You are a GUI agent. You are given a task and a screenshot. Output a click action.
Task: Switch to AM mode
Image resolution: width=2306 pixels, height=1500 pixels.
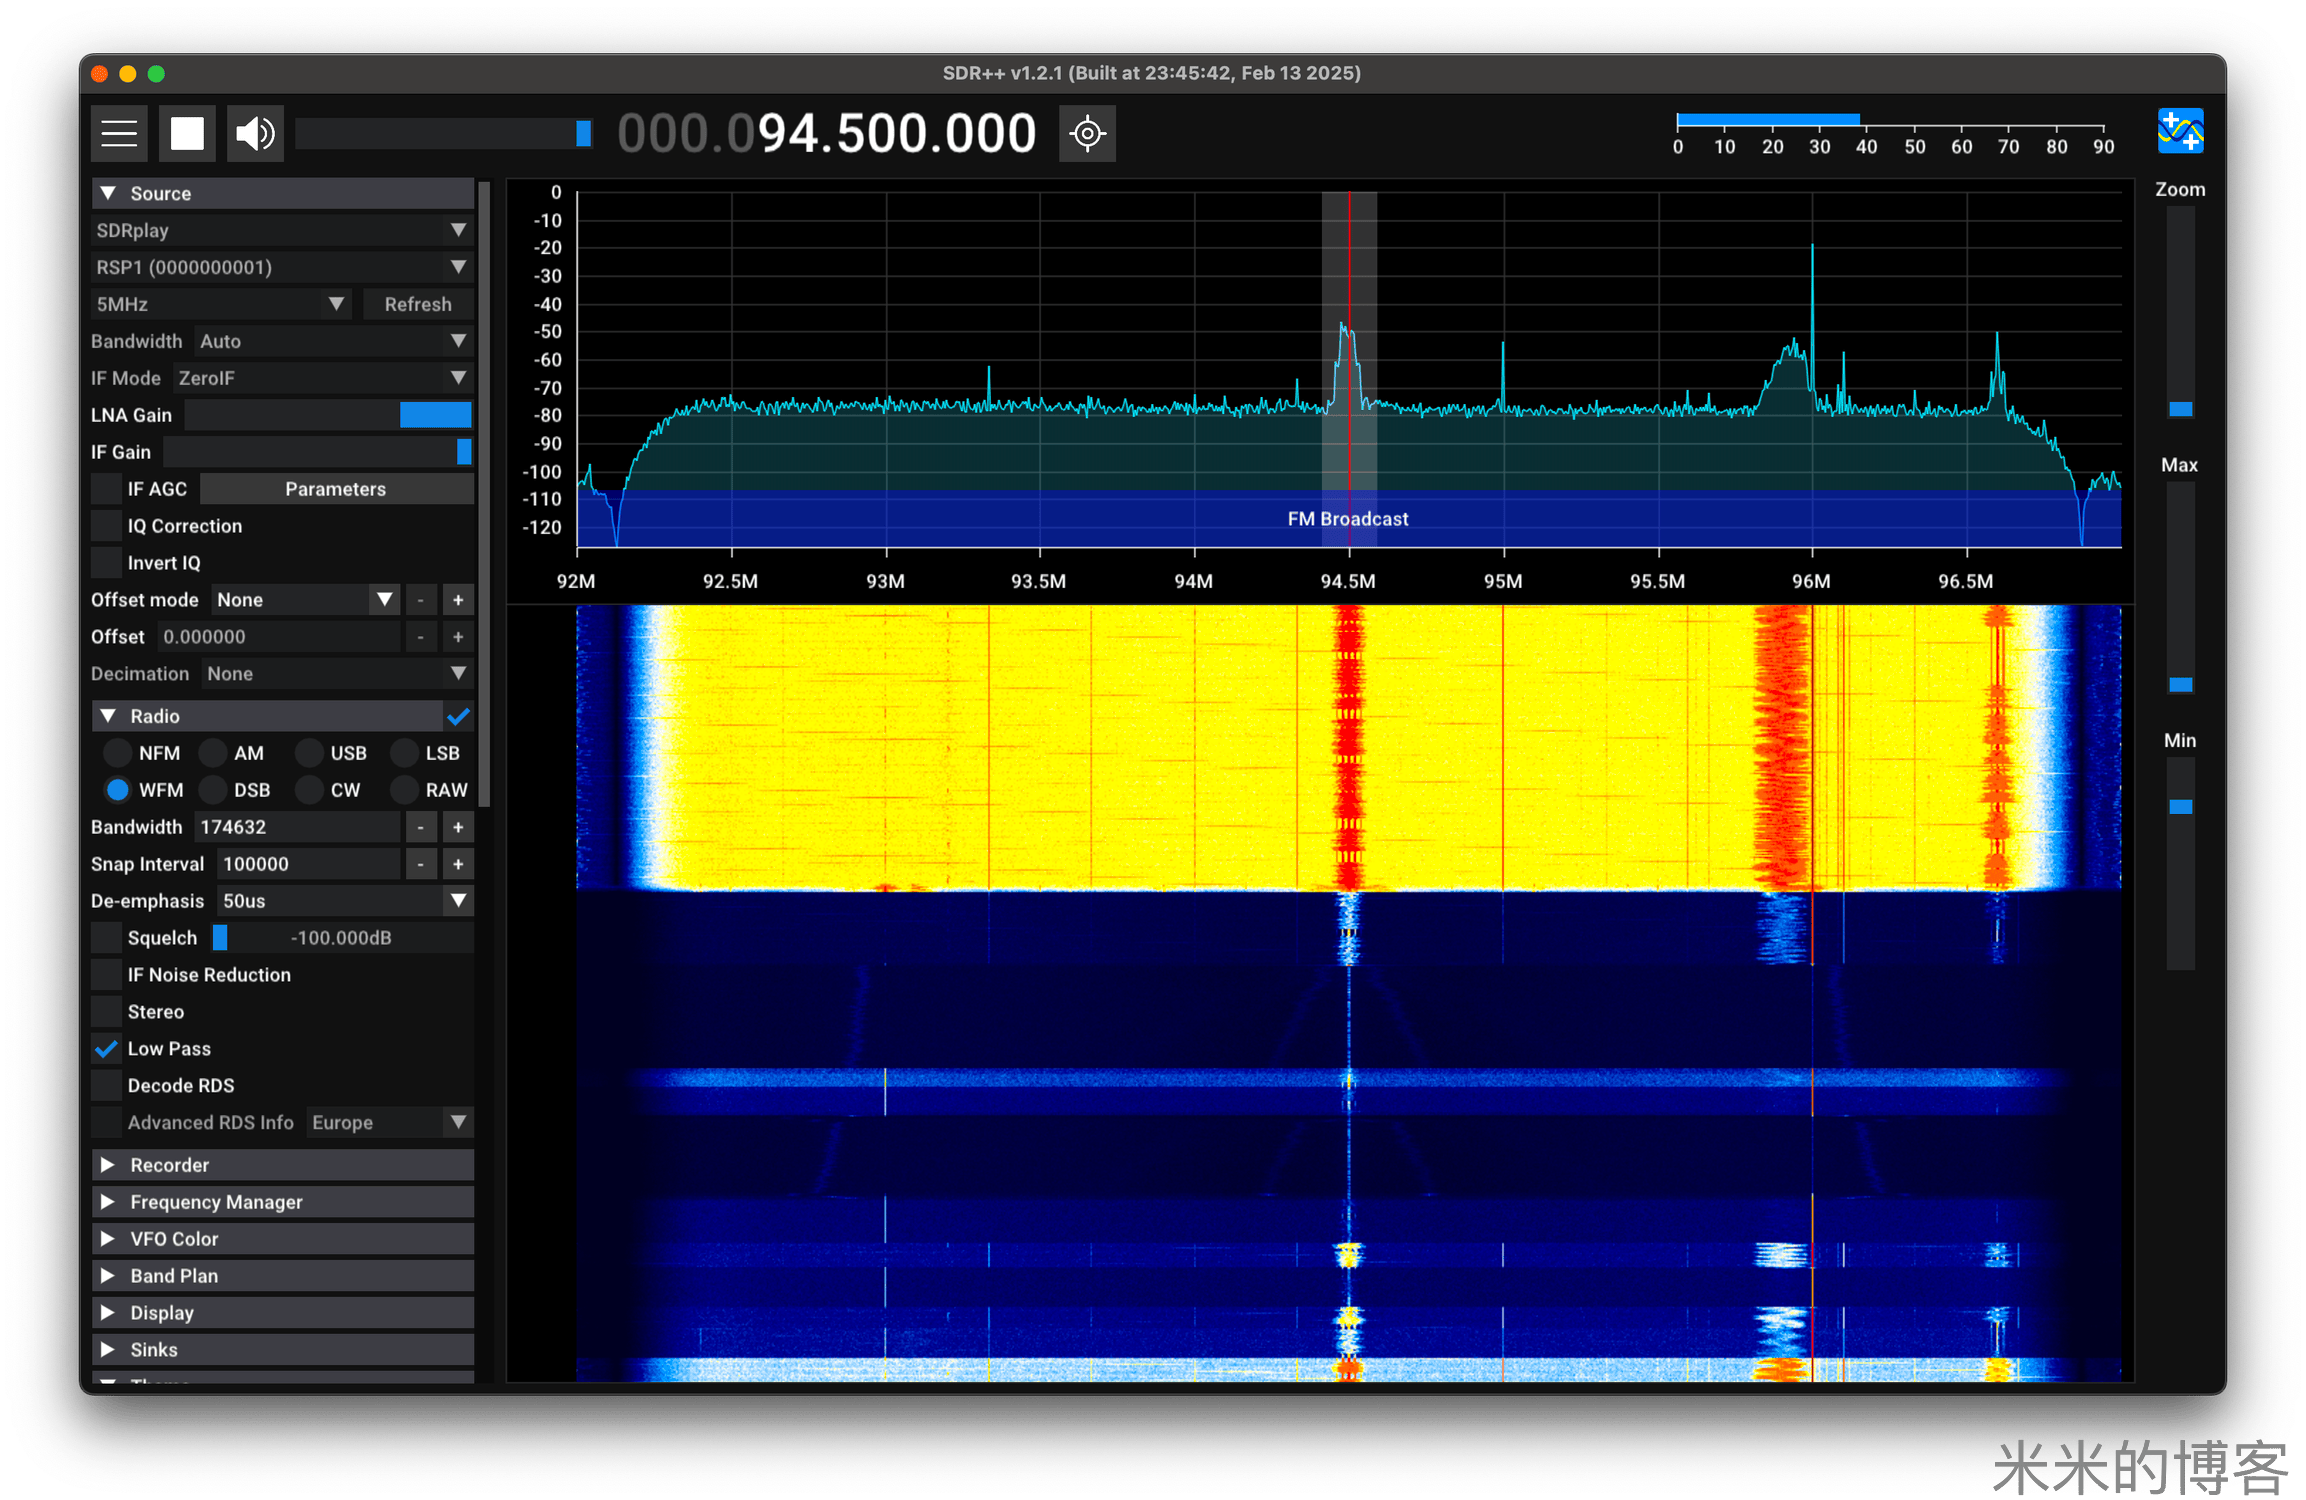[214, 752]
